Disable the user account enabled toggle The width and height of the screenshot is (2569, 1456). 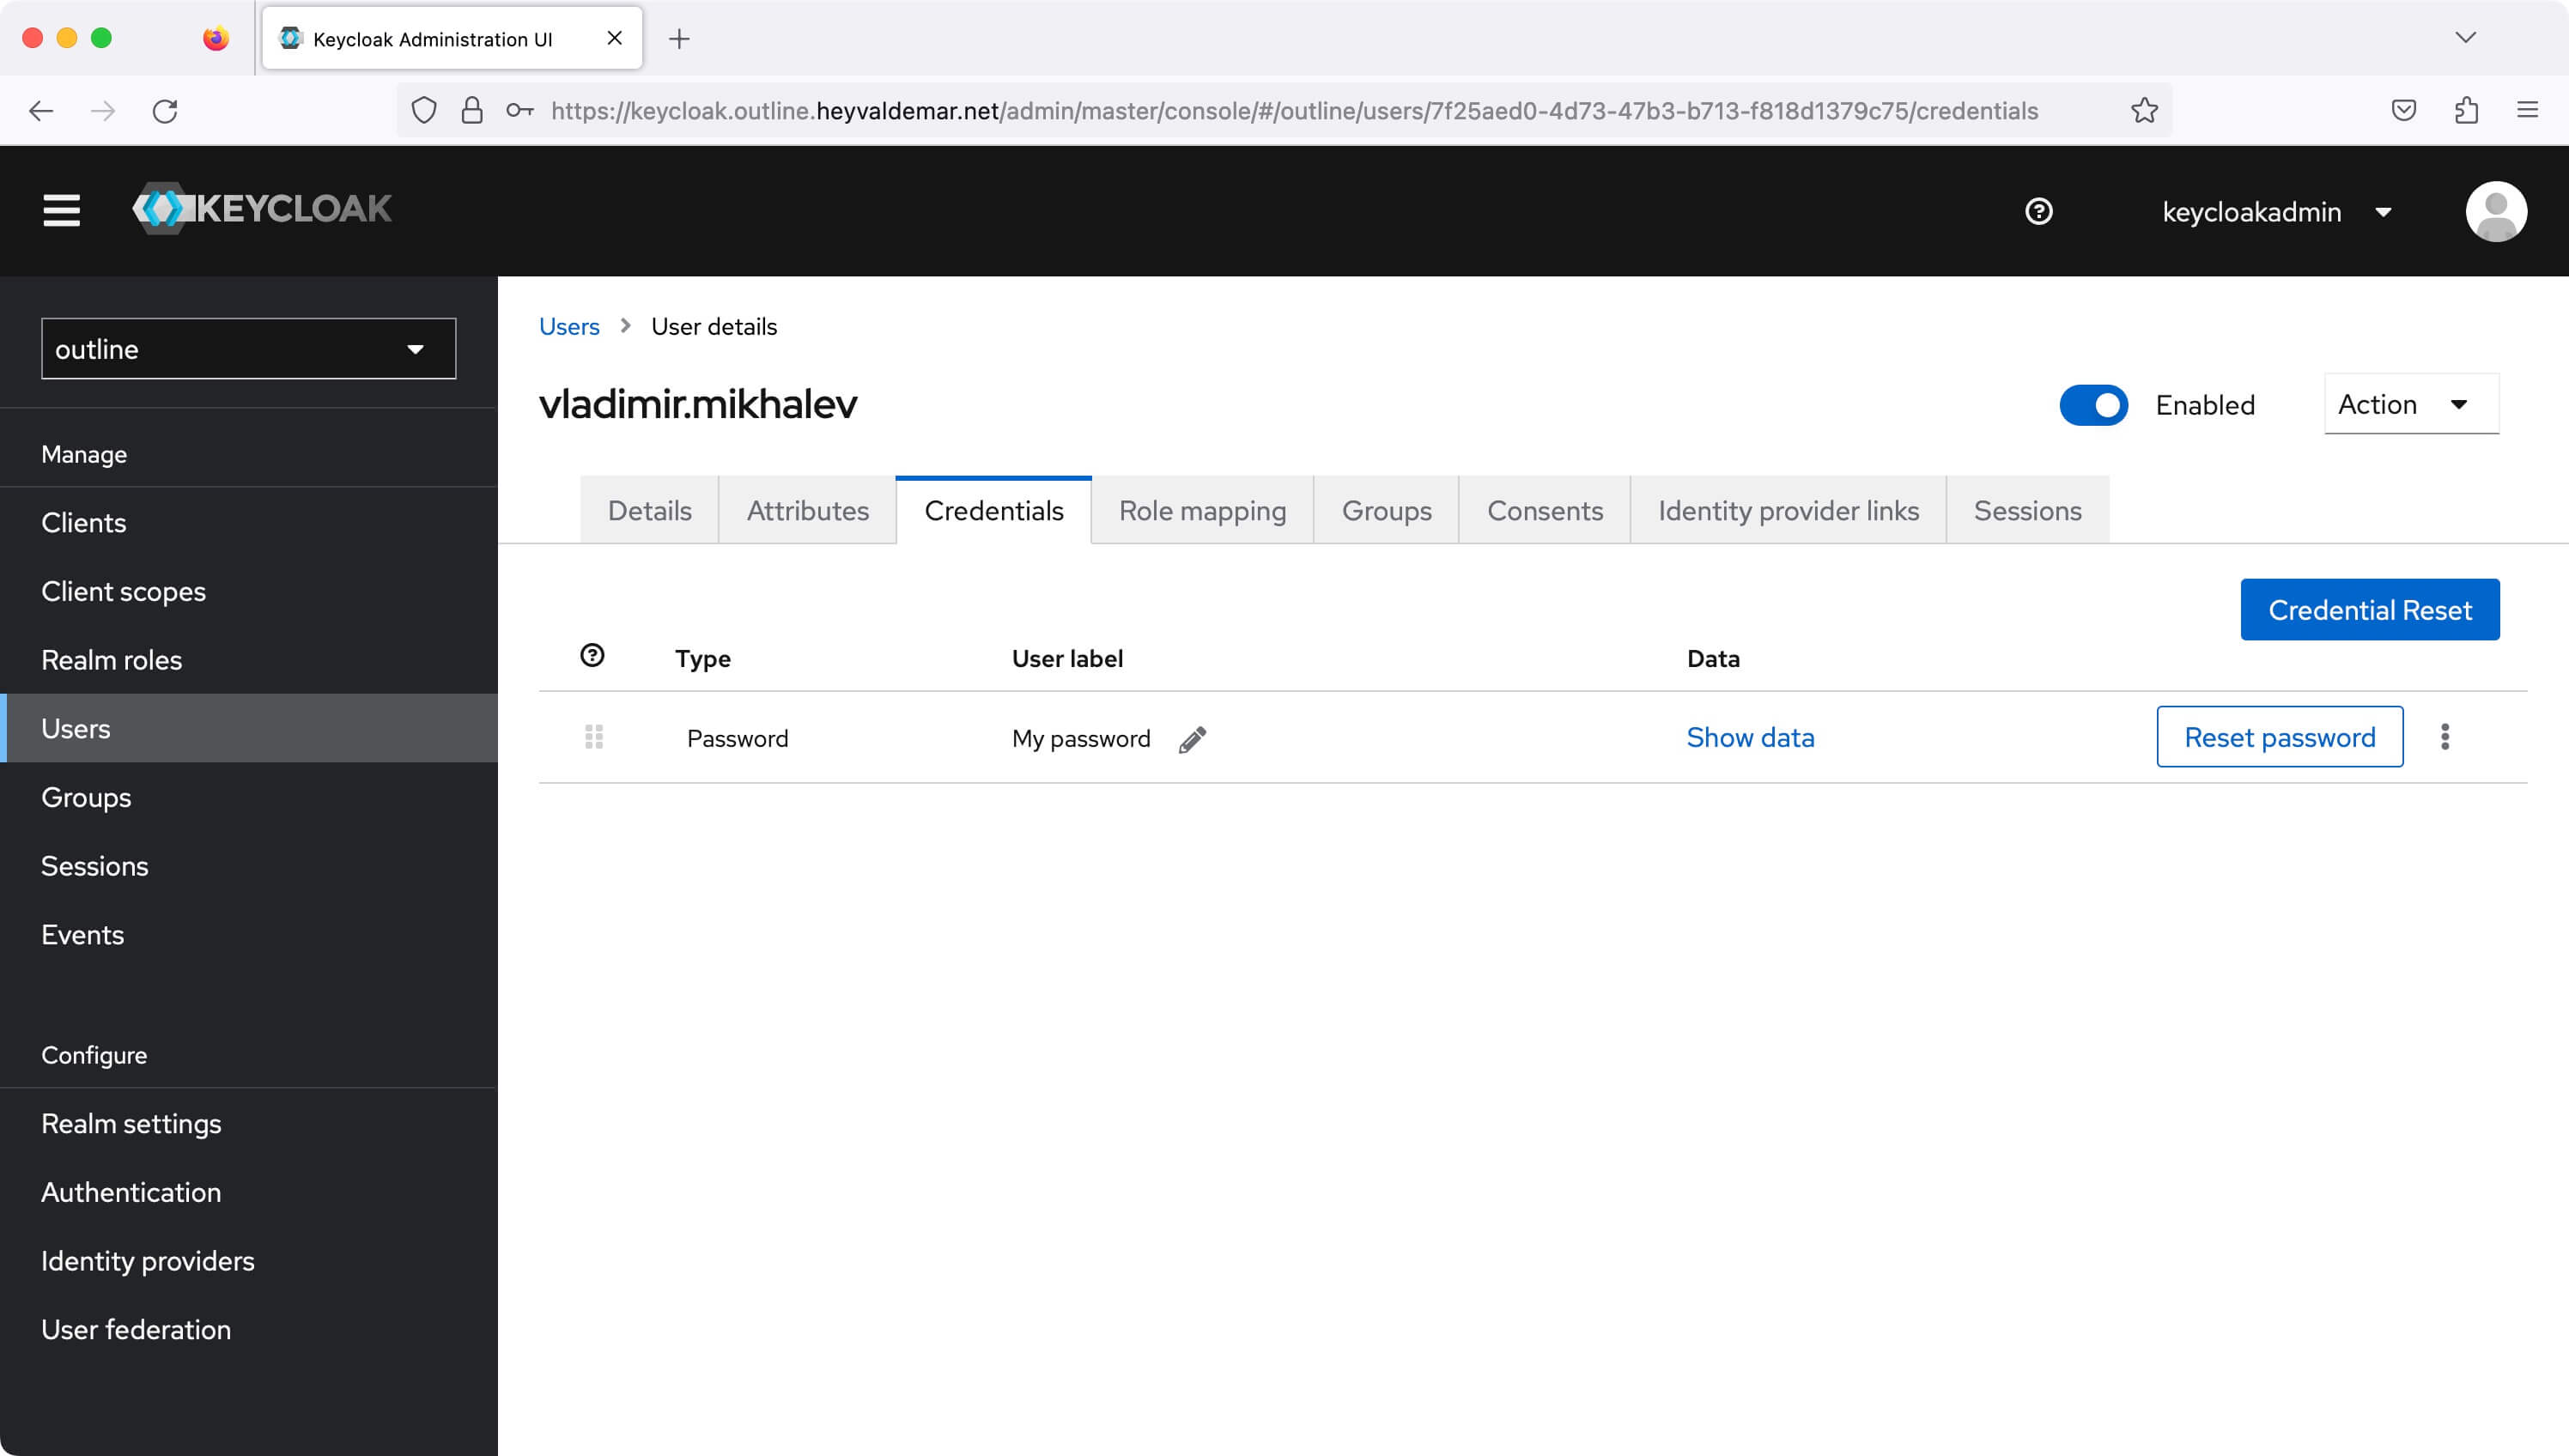pos(2092,403)
